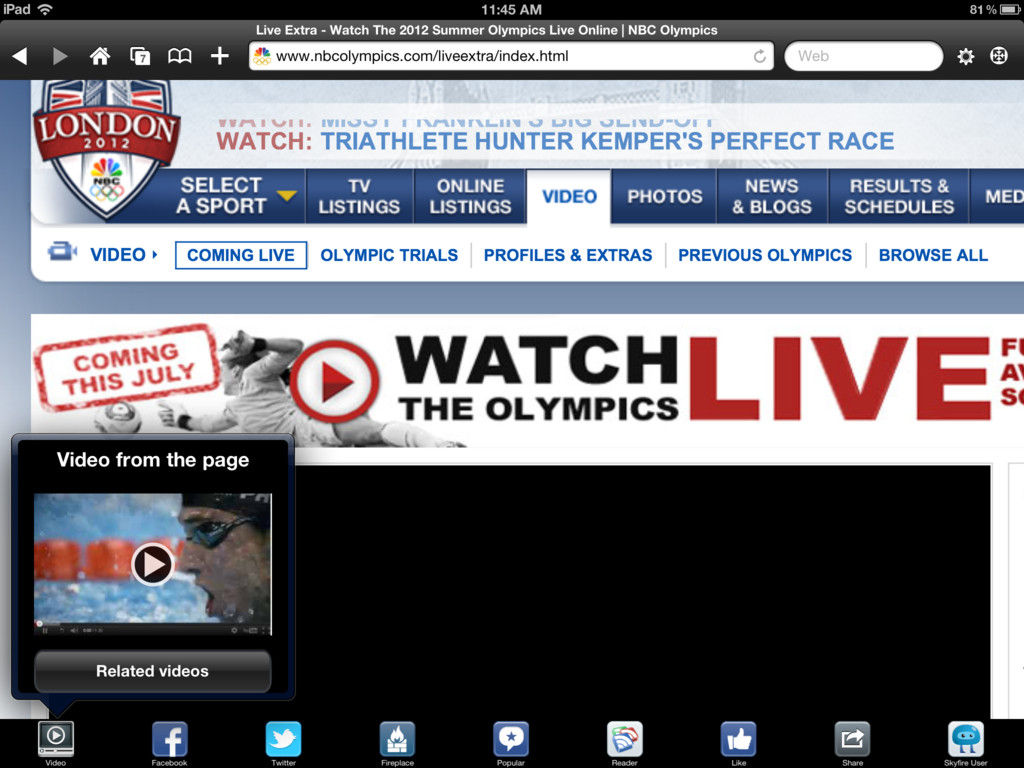Open the Browse All link
The width and height of the screenshot is (1024, 768).
[933, 255]
